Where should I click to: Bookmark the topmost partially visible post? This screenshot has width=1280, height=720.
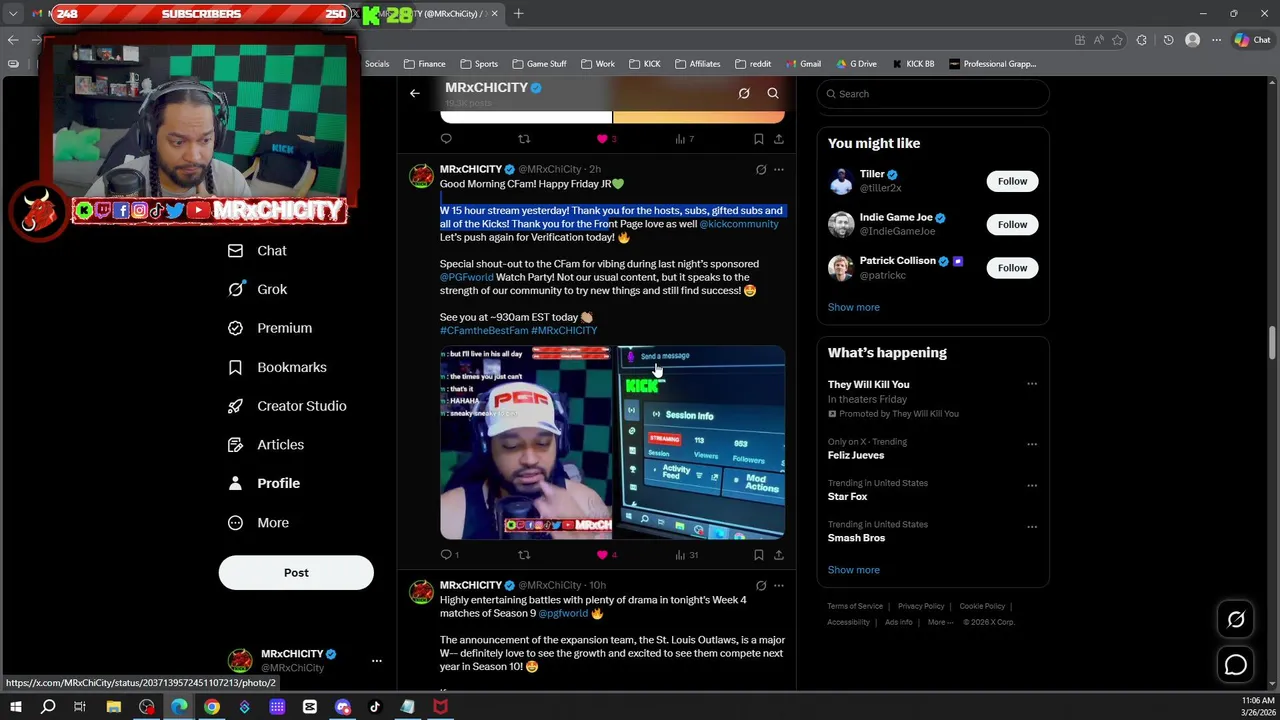(758, 139)
